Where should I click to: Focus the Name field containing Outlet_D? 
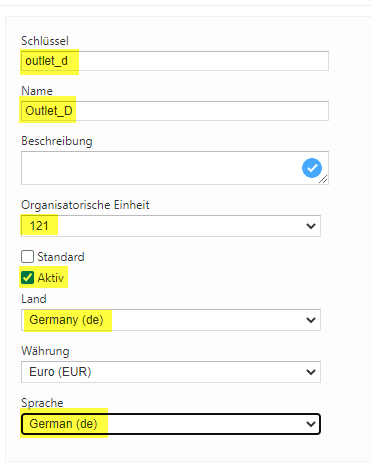pyautogui.click(x=175, y=111)
